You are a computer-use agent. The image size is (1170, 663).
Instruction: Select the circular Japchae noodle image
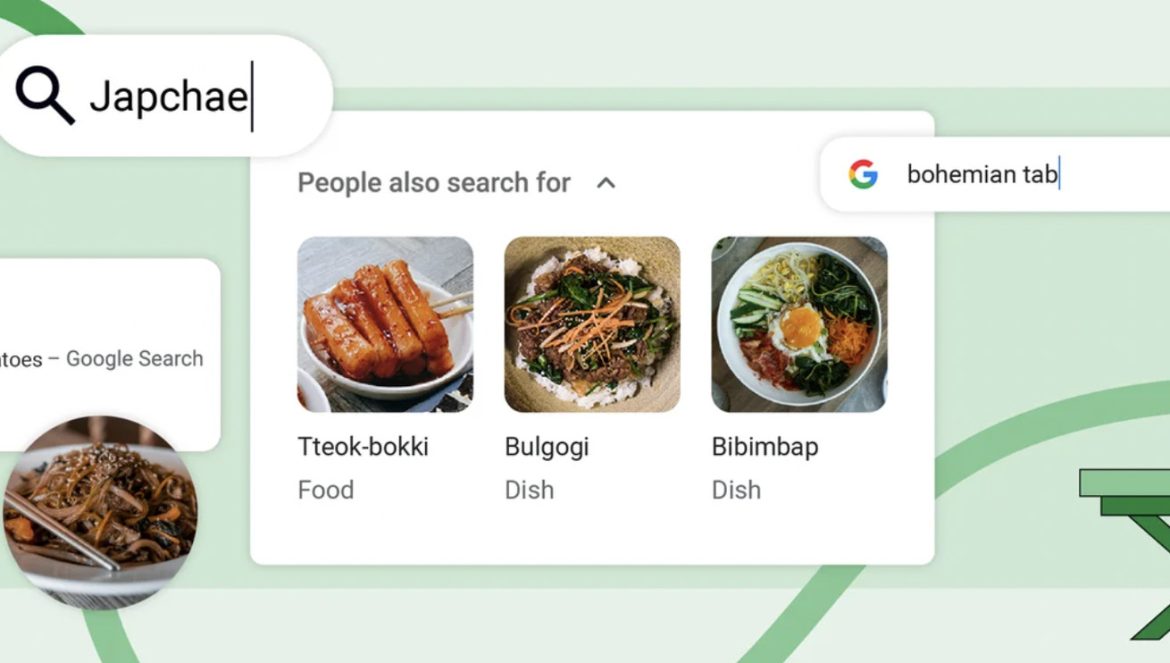click(100, 512)
